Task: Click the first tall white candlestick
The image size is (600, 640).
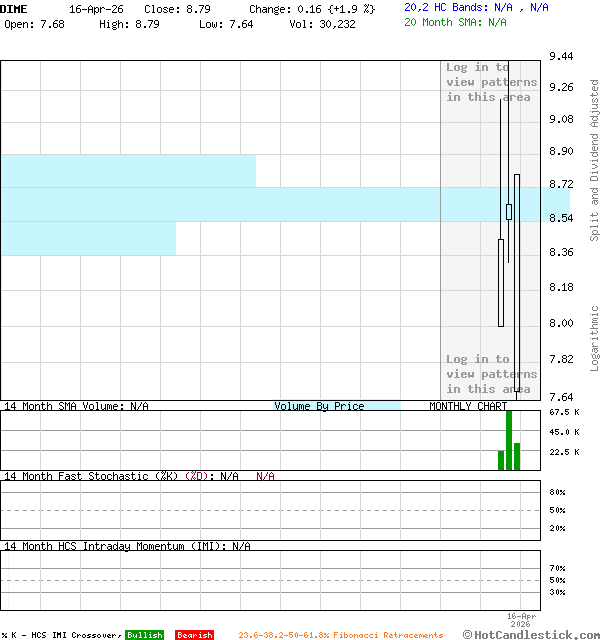Action: pyautogui.click(x=501, y=282)
